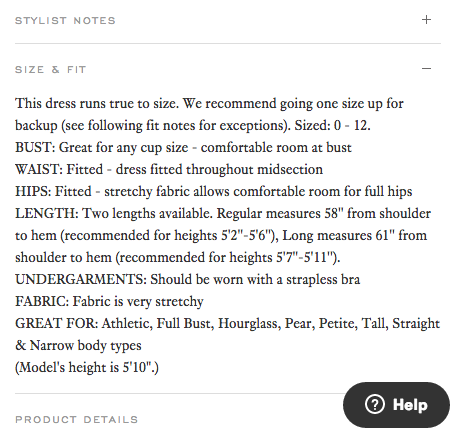This screenshot has width=451, height=439.
Task: Click the WAIST fit note line
Action: (x=169, y=170)
